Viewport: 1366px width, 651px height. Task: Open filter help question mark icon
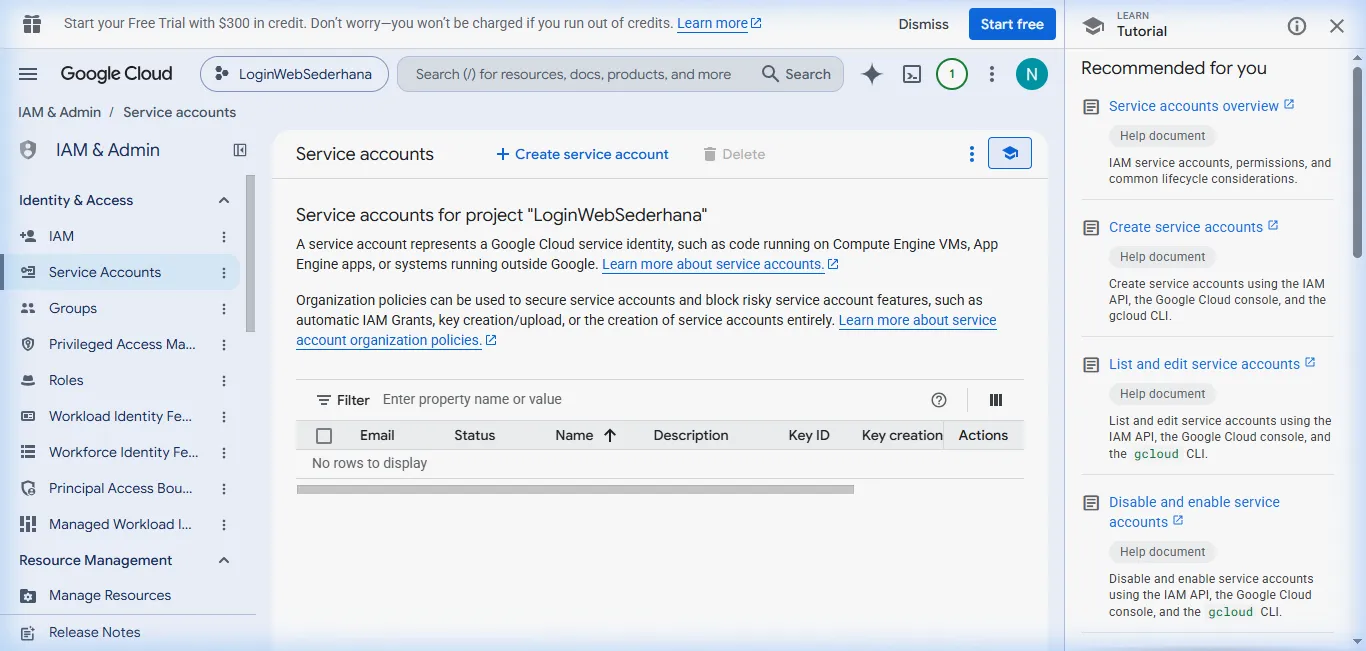(939, 400)
